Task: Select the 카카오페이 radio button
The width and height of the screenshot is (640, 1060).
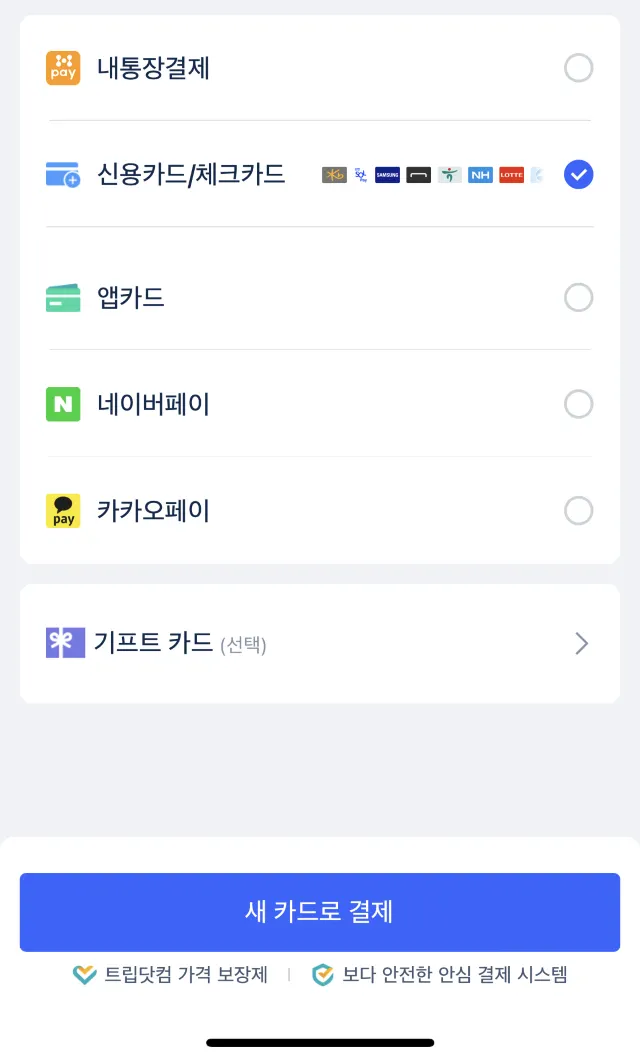Action: pyautogui.click(x=578, y=510)
